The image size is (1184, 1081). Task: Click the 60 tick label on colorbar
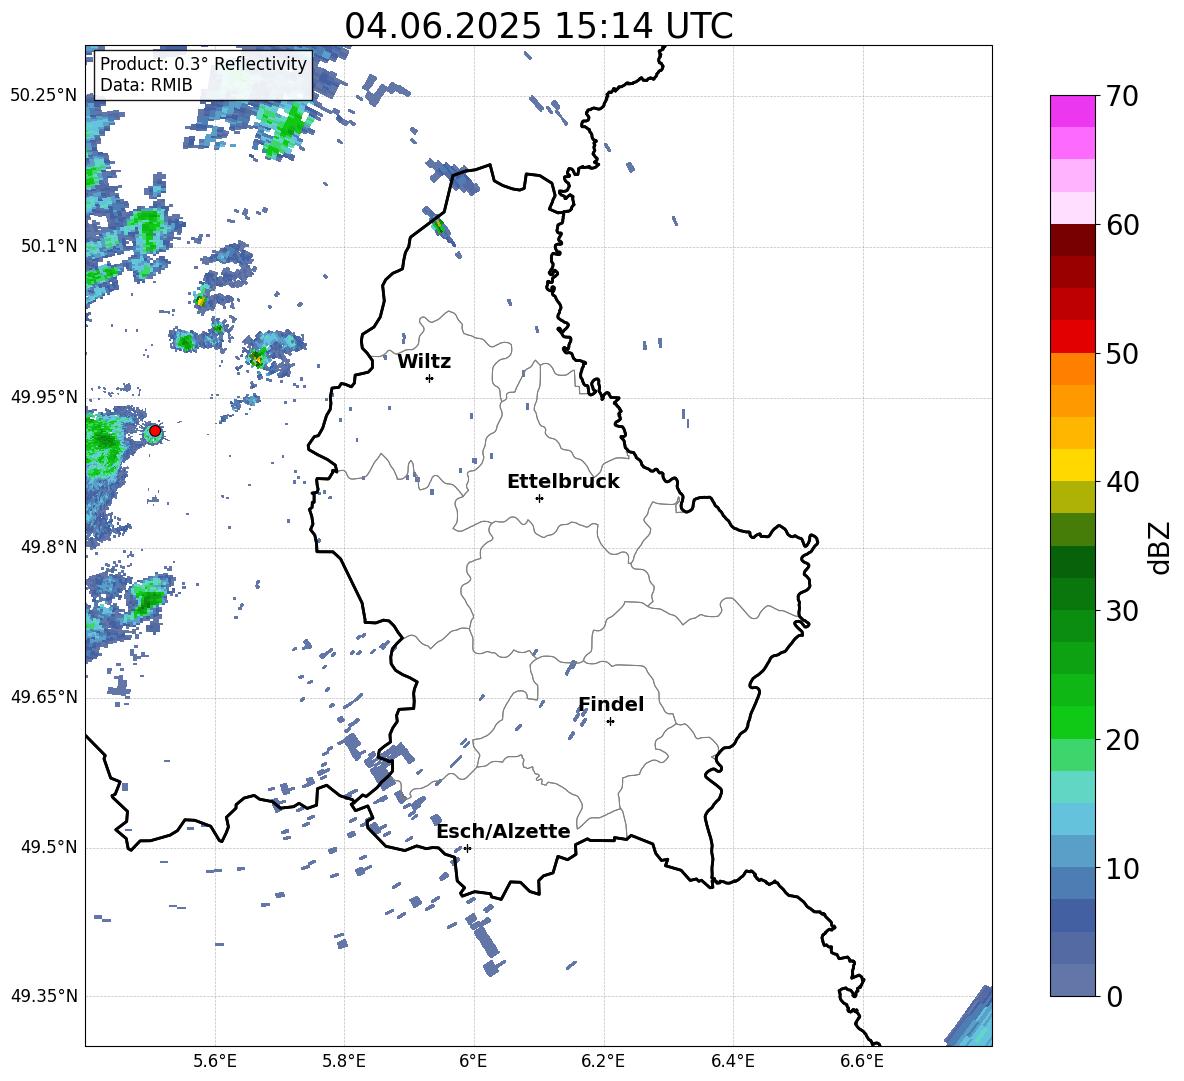pos(1122,225)
